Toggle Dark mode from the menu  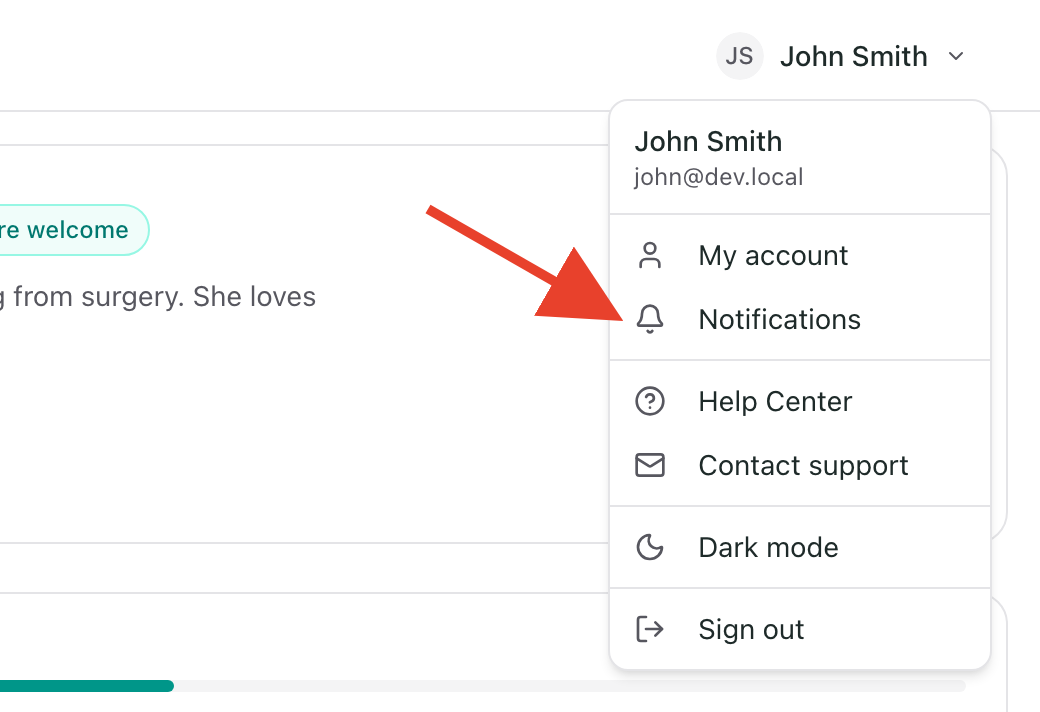(800, 547)
